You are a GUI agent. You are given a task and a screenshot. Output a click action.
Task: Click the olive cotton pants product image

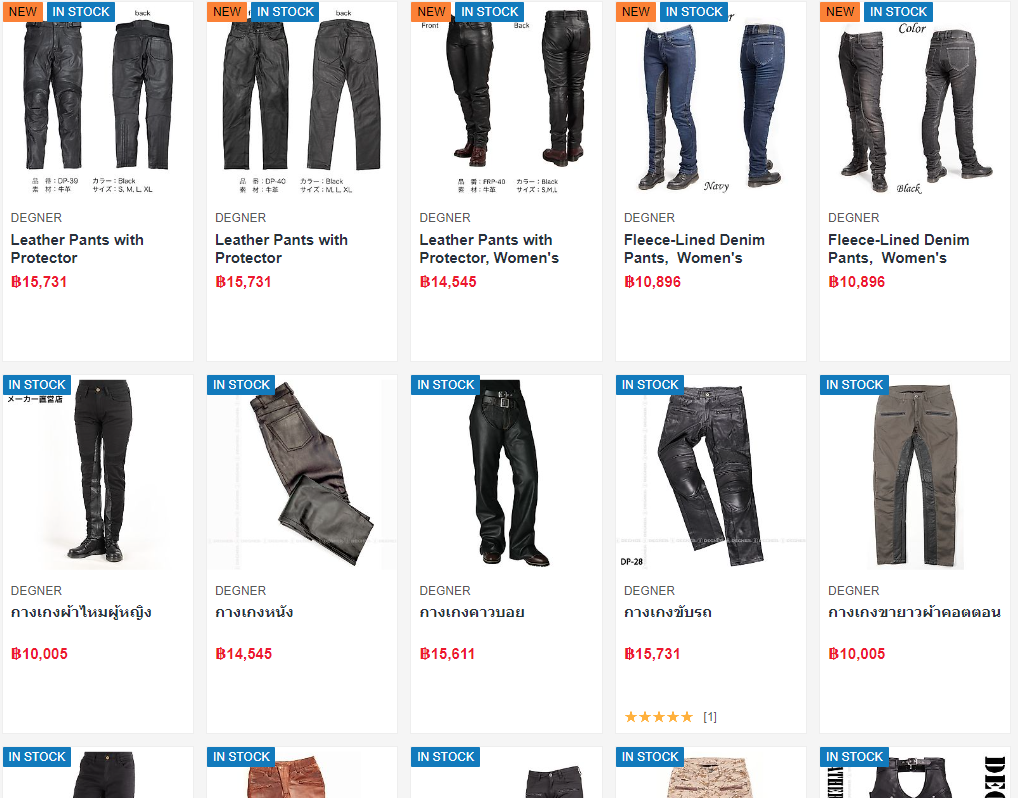915,472
